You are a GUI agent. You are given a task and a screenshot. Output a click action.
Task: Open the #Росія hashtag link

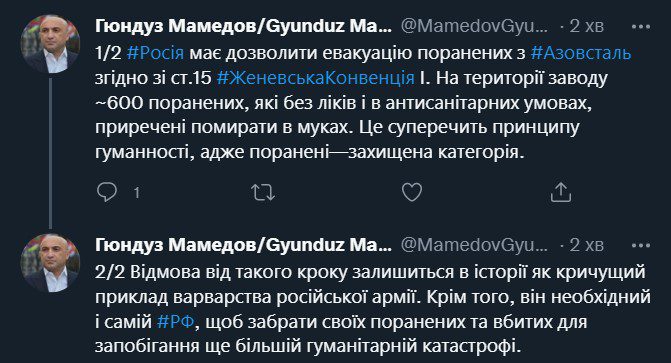click(x=155, y=53)
